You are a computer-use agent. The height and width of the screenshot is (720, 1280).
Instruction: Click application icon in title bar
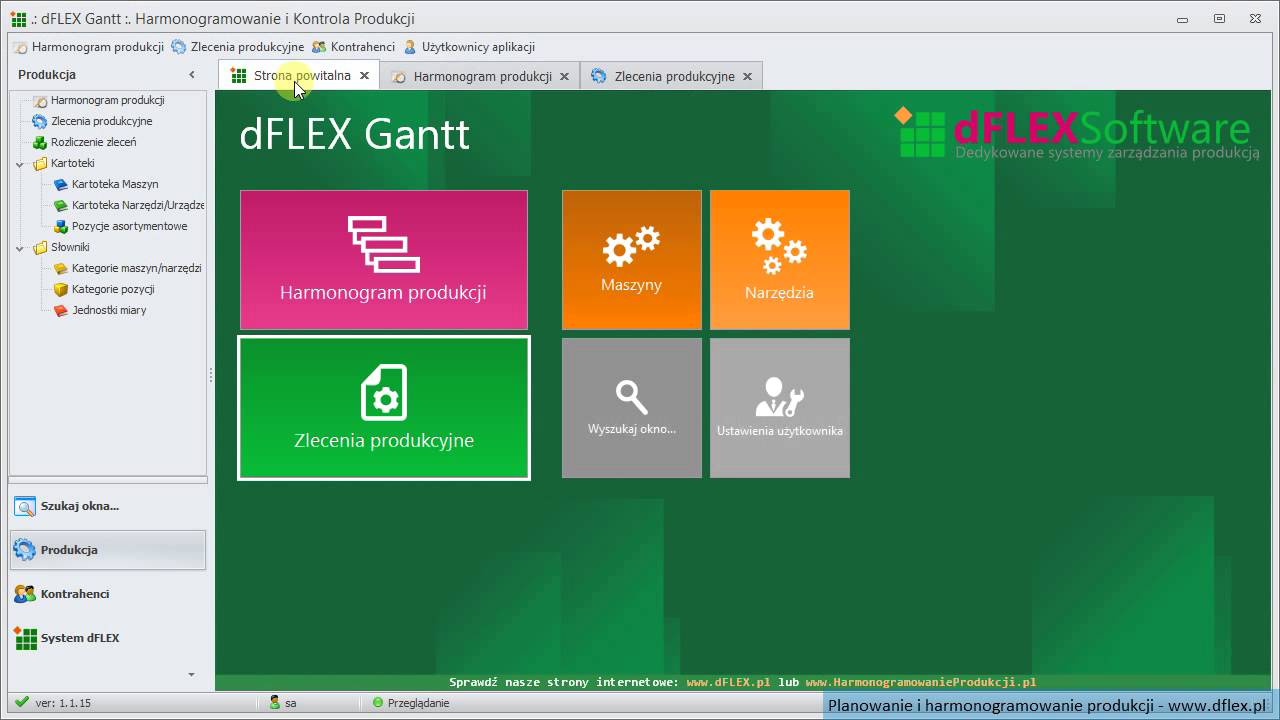click(18, 18)
